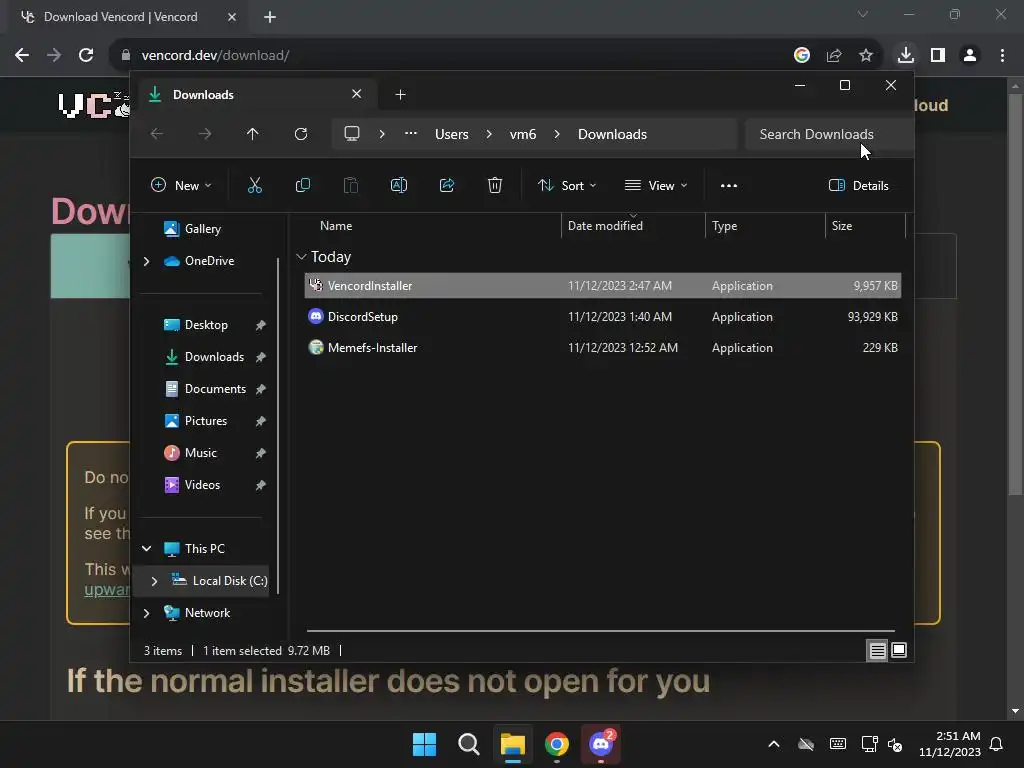Toggle the Details pane button

(858, 185)
